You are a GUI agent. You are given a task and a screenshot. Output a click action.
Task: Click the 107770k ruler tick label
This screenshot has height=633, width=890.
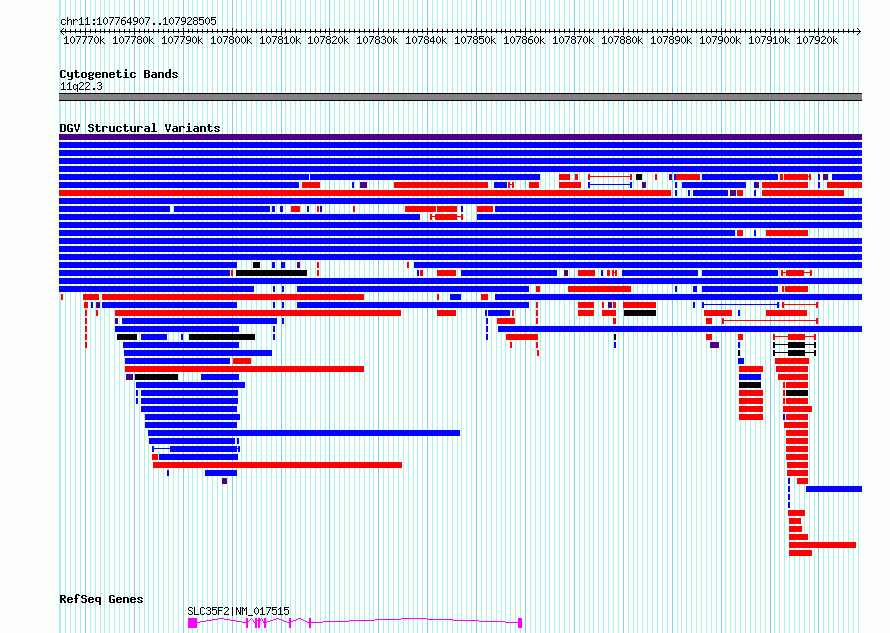tap(84, 40)
